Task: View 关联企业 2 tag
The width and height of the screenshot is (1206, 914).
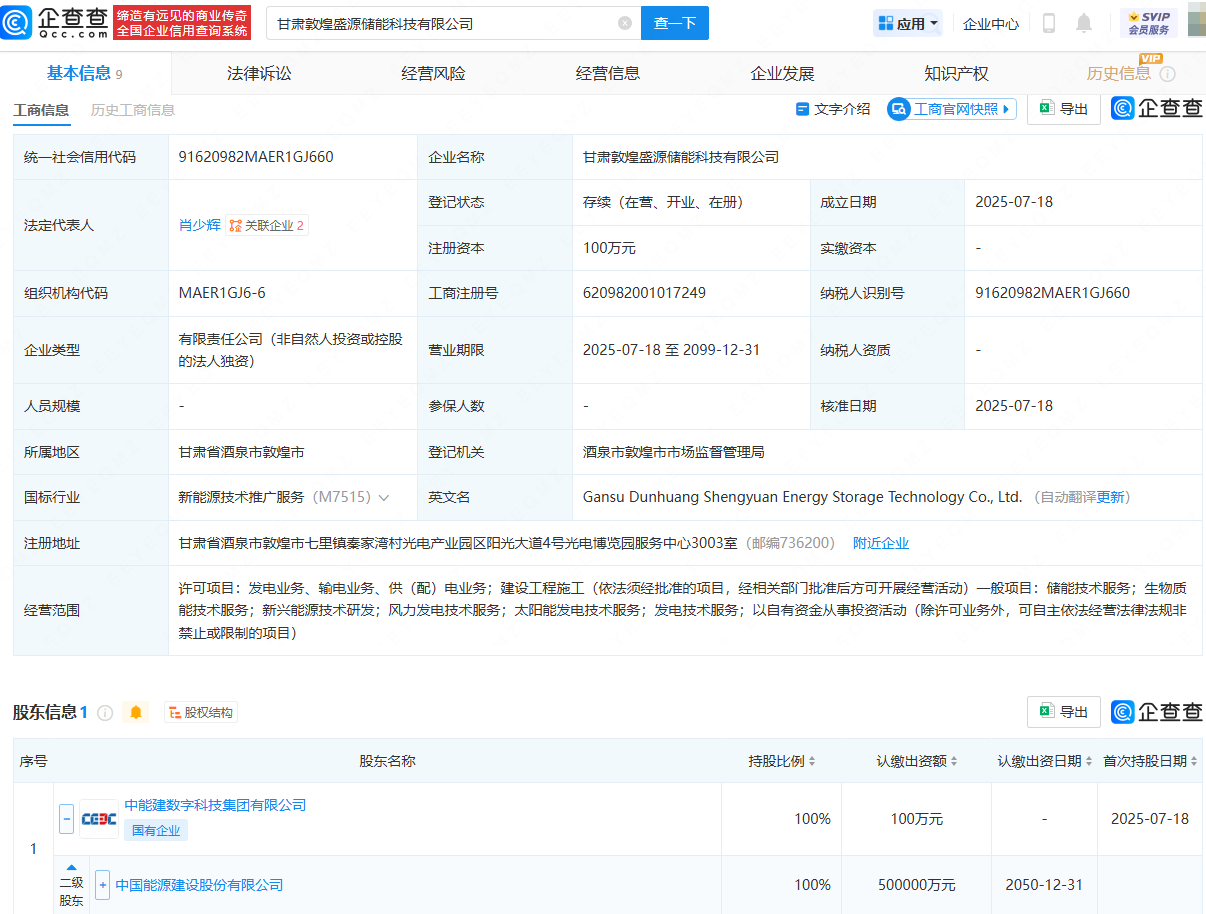Action: click(267, 225)
